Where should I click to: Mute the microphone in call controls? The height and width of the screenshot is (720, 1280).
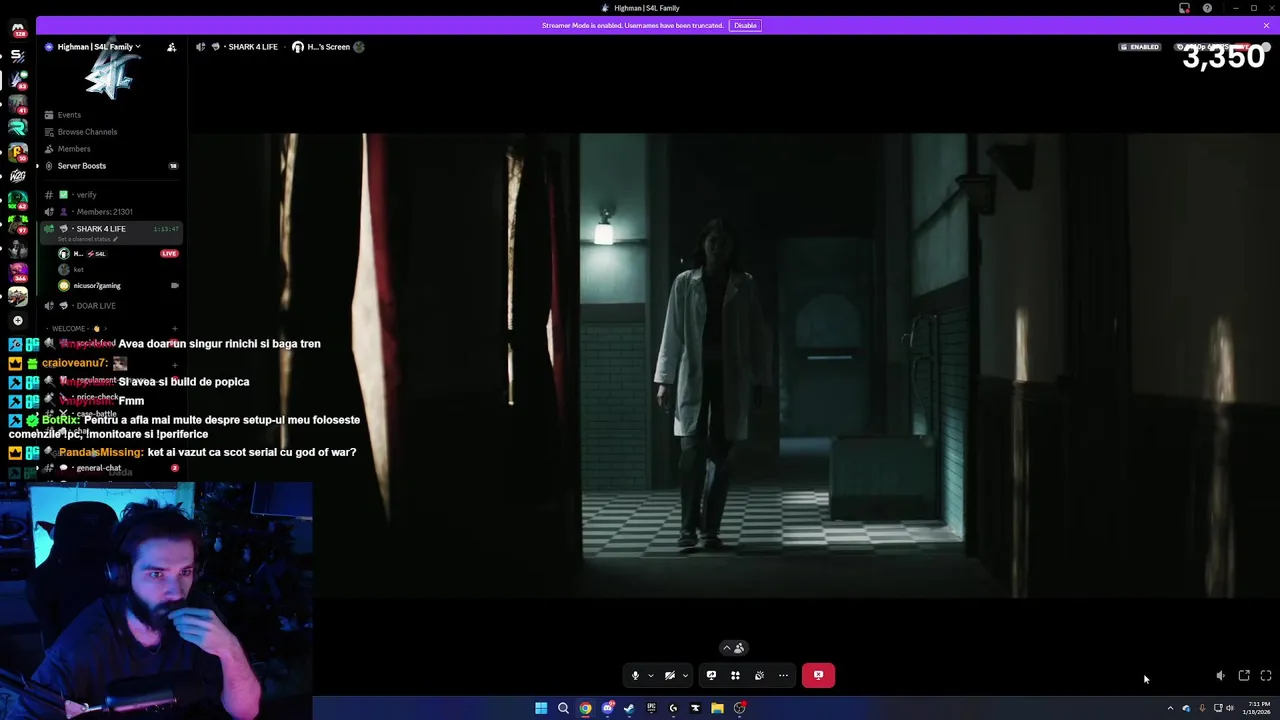point(635,675)
